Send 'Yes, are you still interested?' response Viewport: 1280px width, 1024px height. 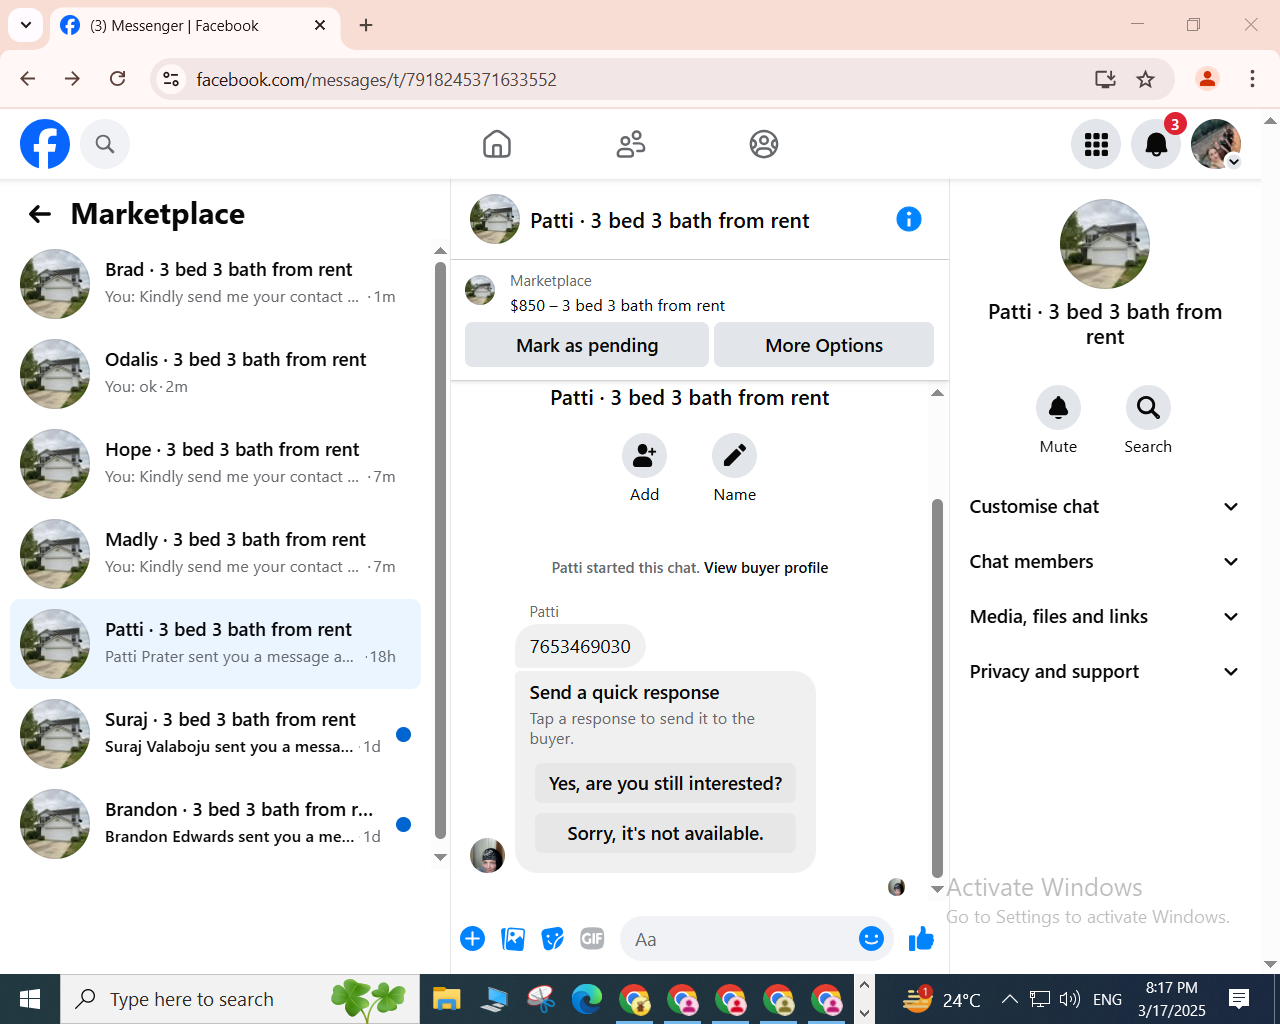666,784
